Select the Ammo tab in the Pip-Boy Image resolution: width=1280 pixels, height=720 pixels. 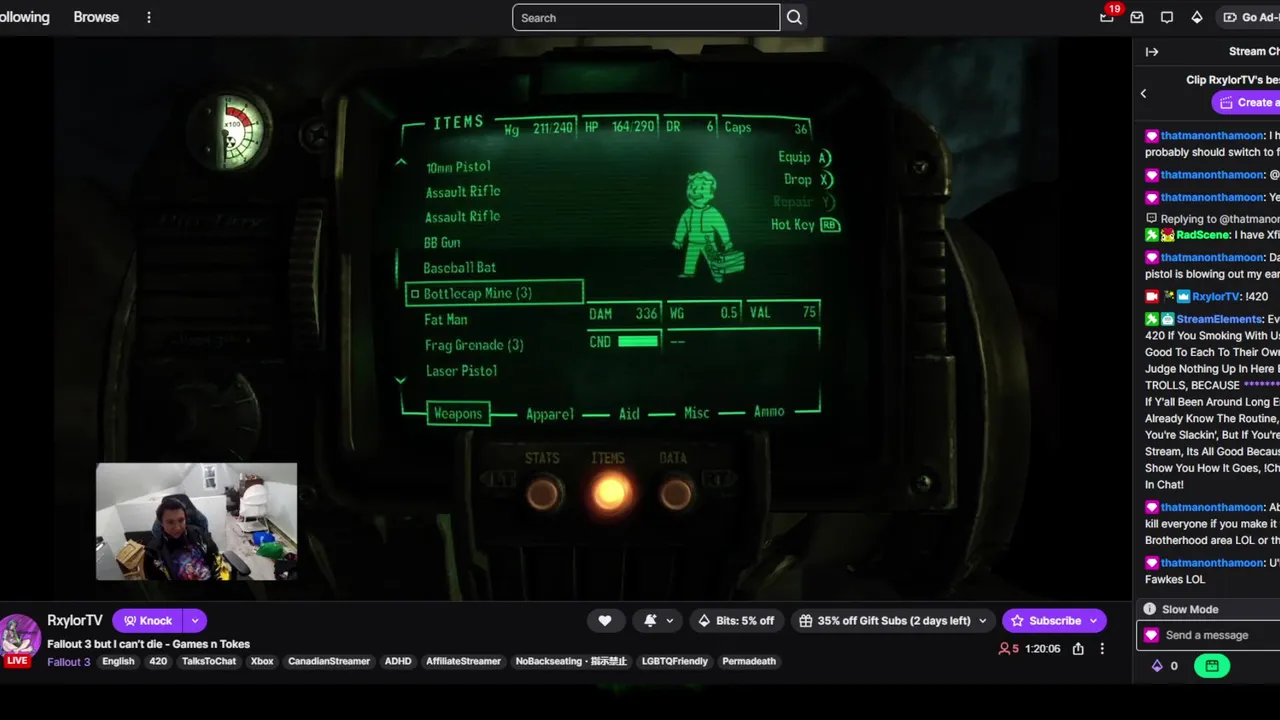[769, 411]
